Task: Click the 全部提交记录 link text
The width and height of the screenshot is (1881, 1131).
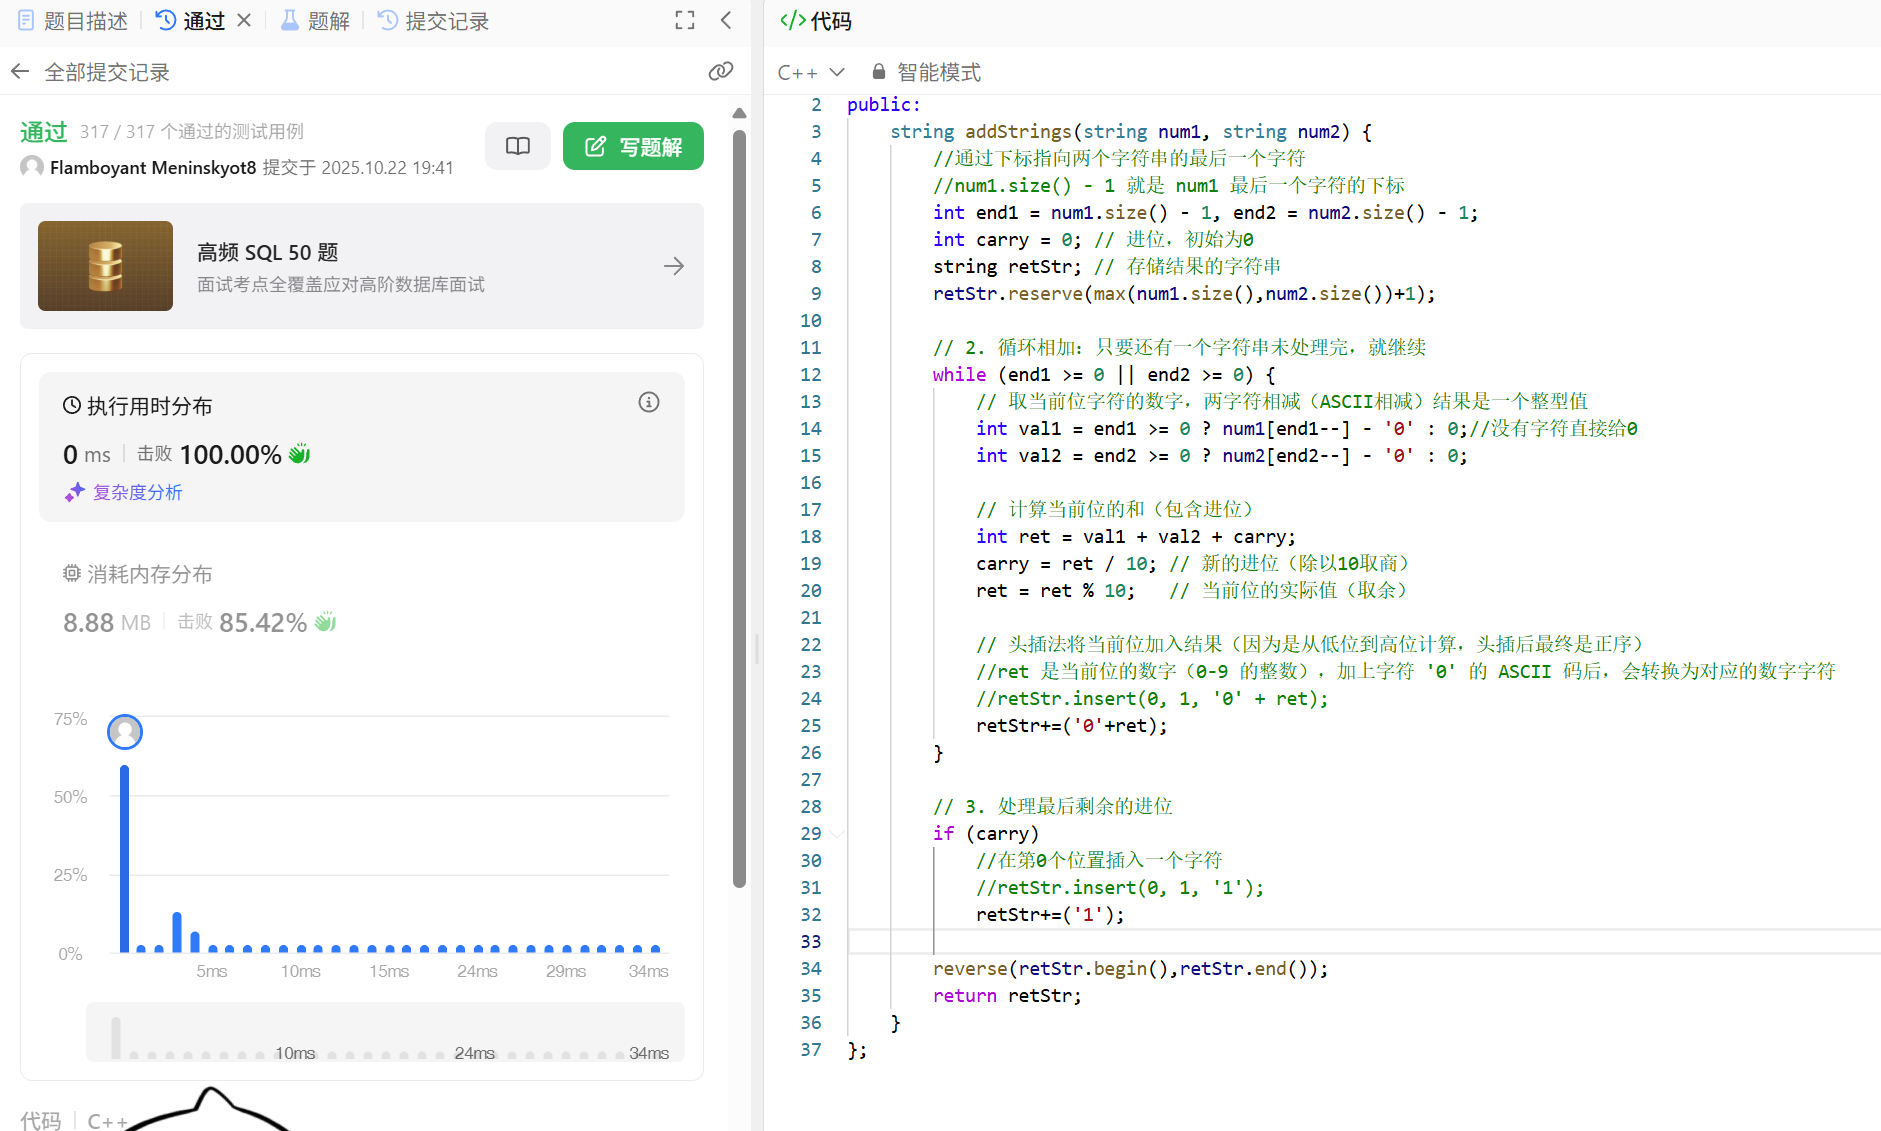Action: point(107,72)
